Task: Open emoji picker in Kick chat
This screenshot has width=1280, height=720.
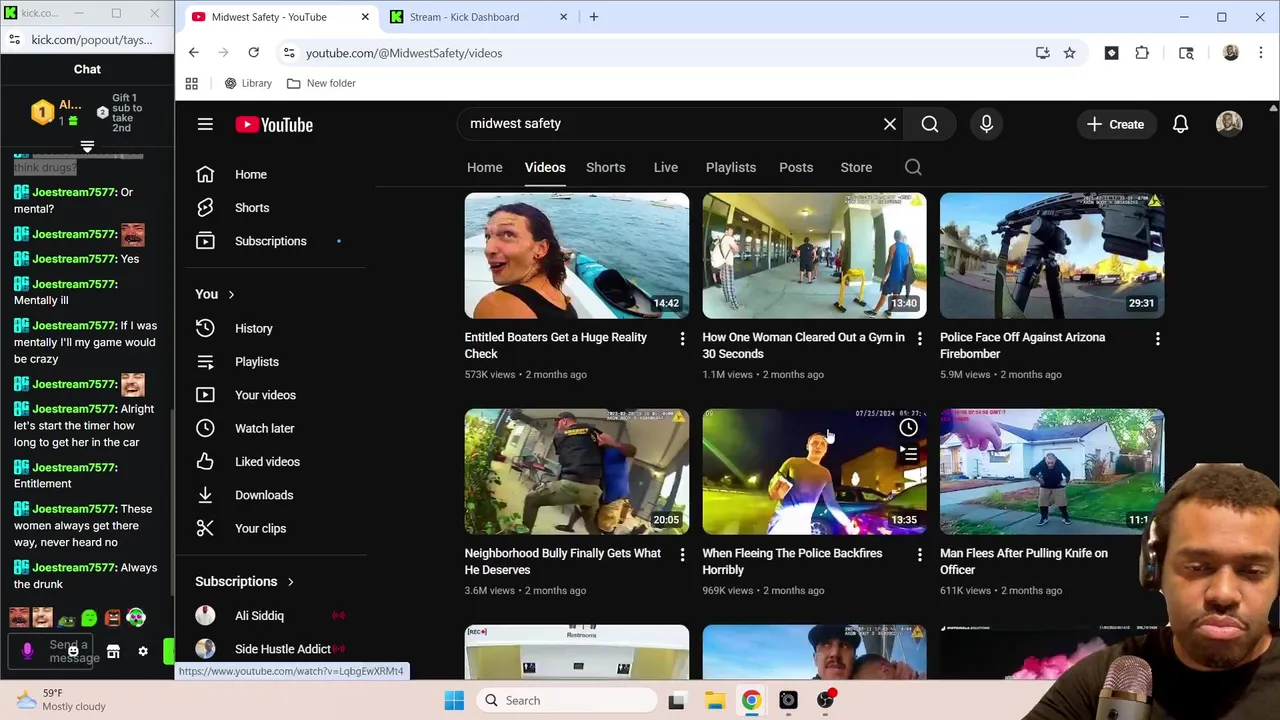Action: click(73, 651)
